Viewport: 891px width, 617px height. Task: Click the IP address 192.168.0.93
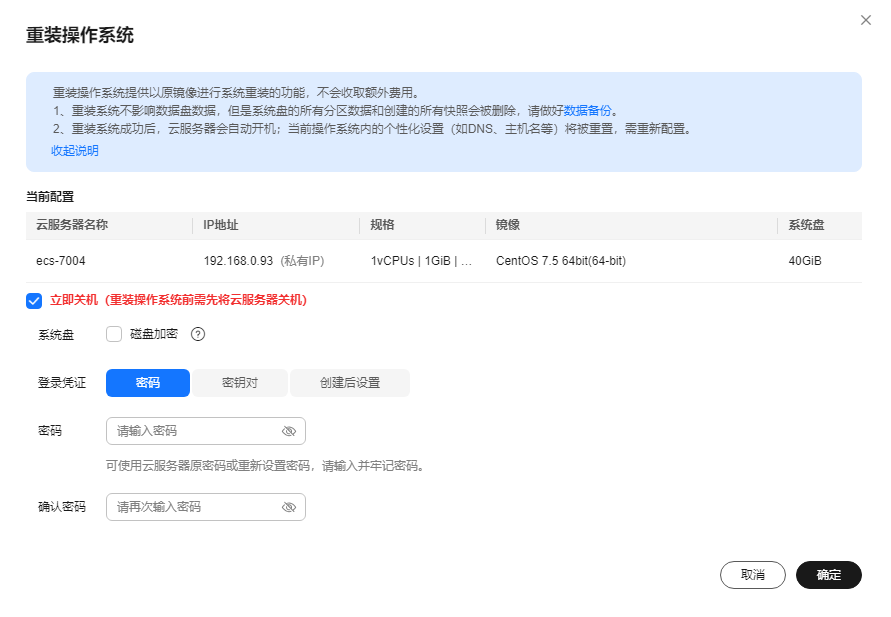[x=239, y=261]
